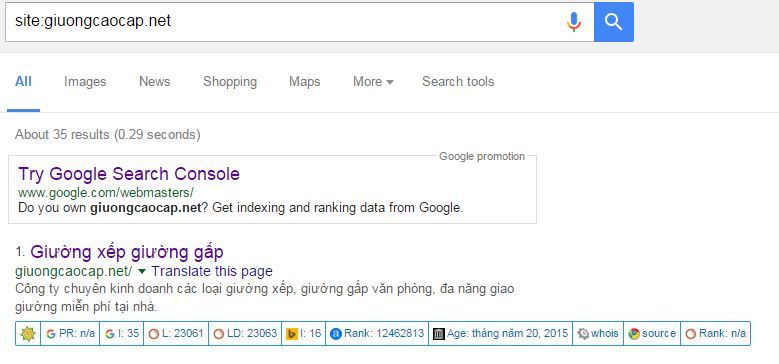This screenshot has width=779, height=364.
Task: Click the Google index I: 35 item
Action: click(x=122, y=334)
